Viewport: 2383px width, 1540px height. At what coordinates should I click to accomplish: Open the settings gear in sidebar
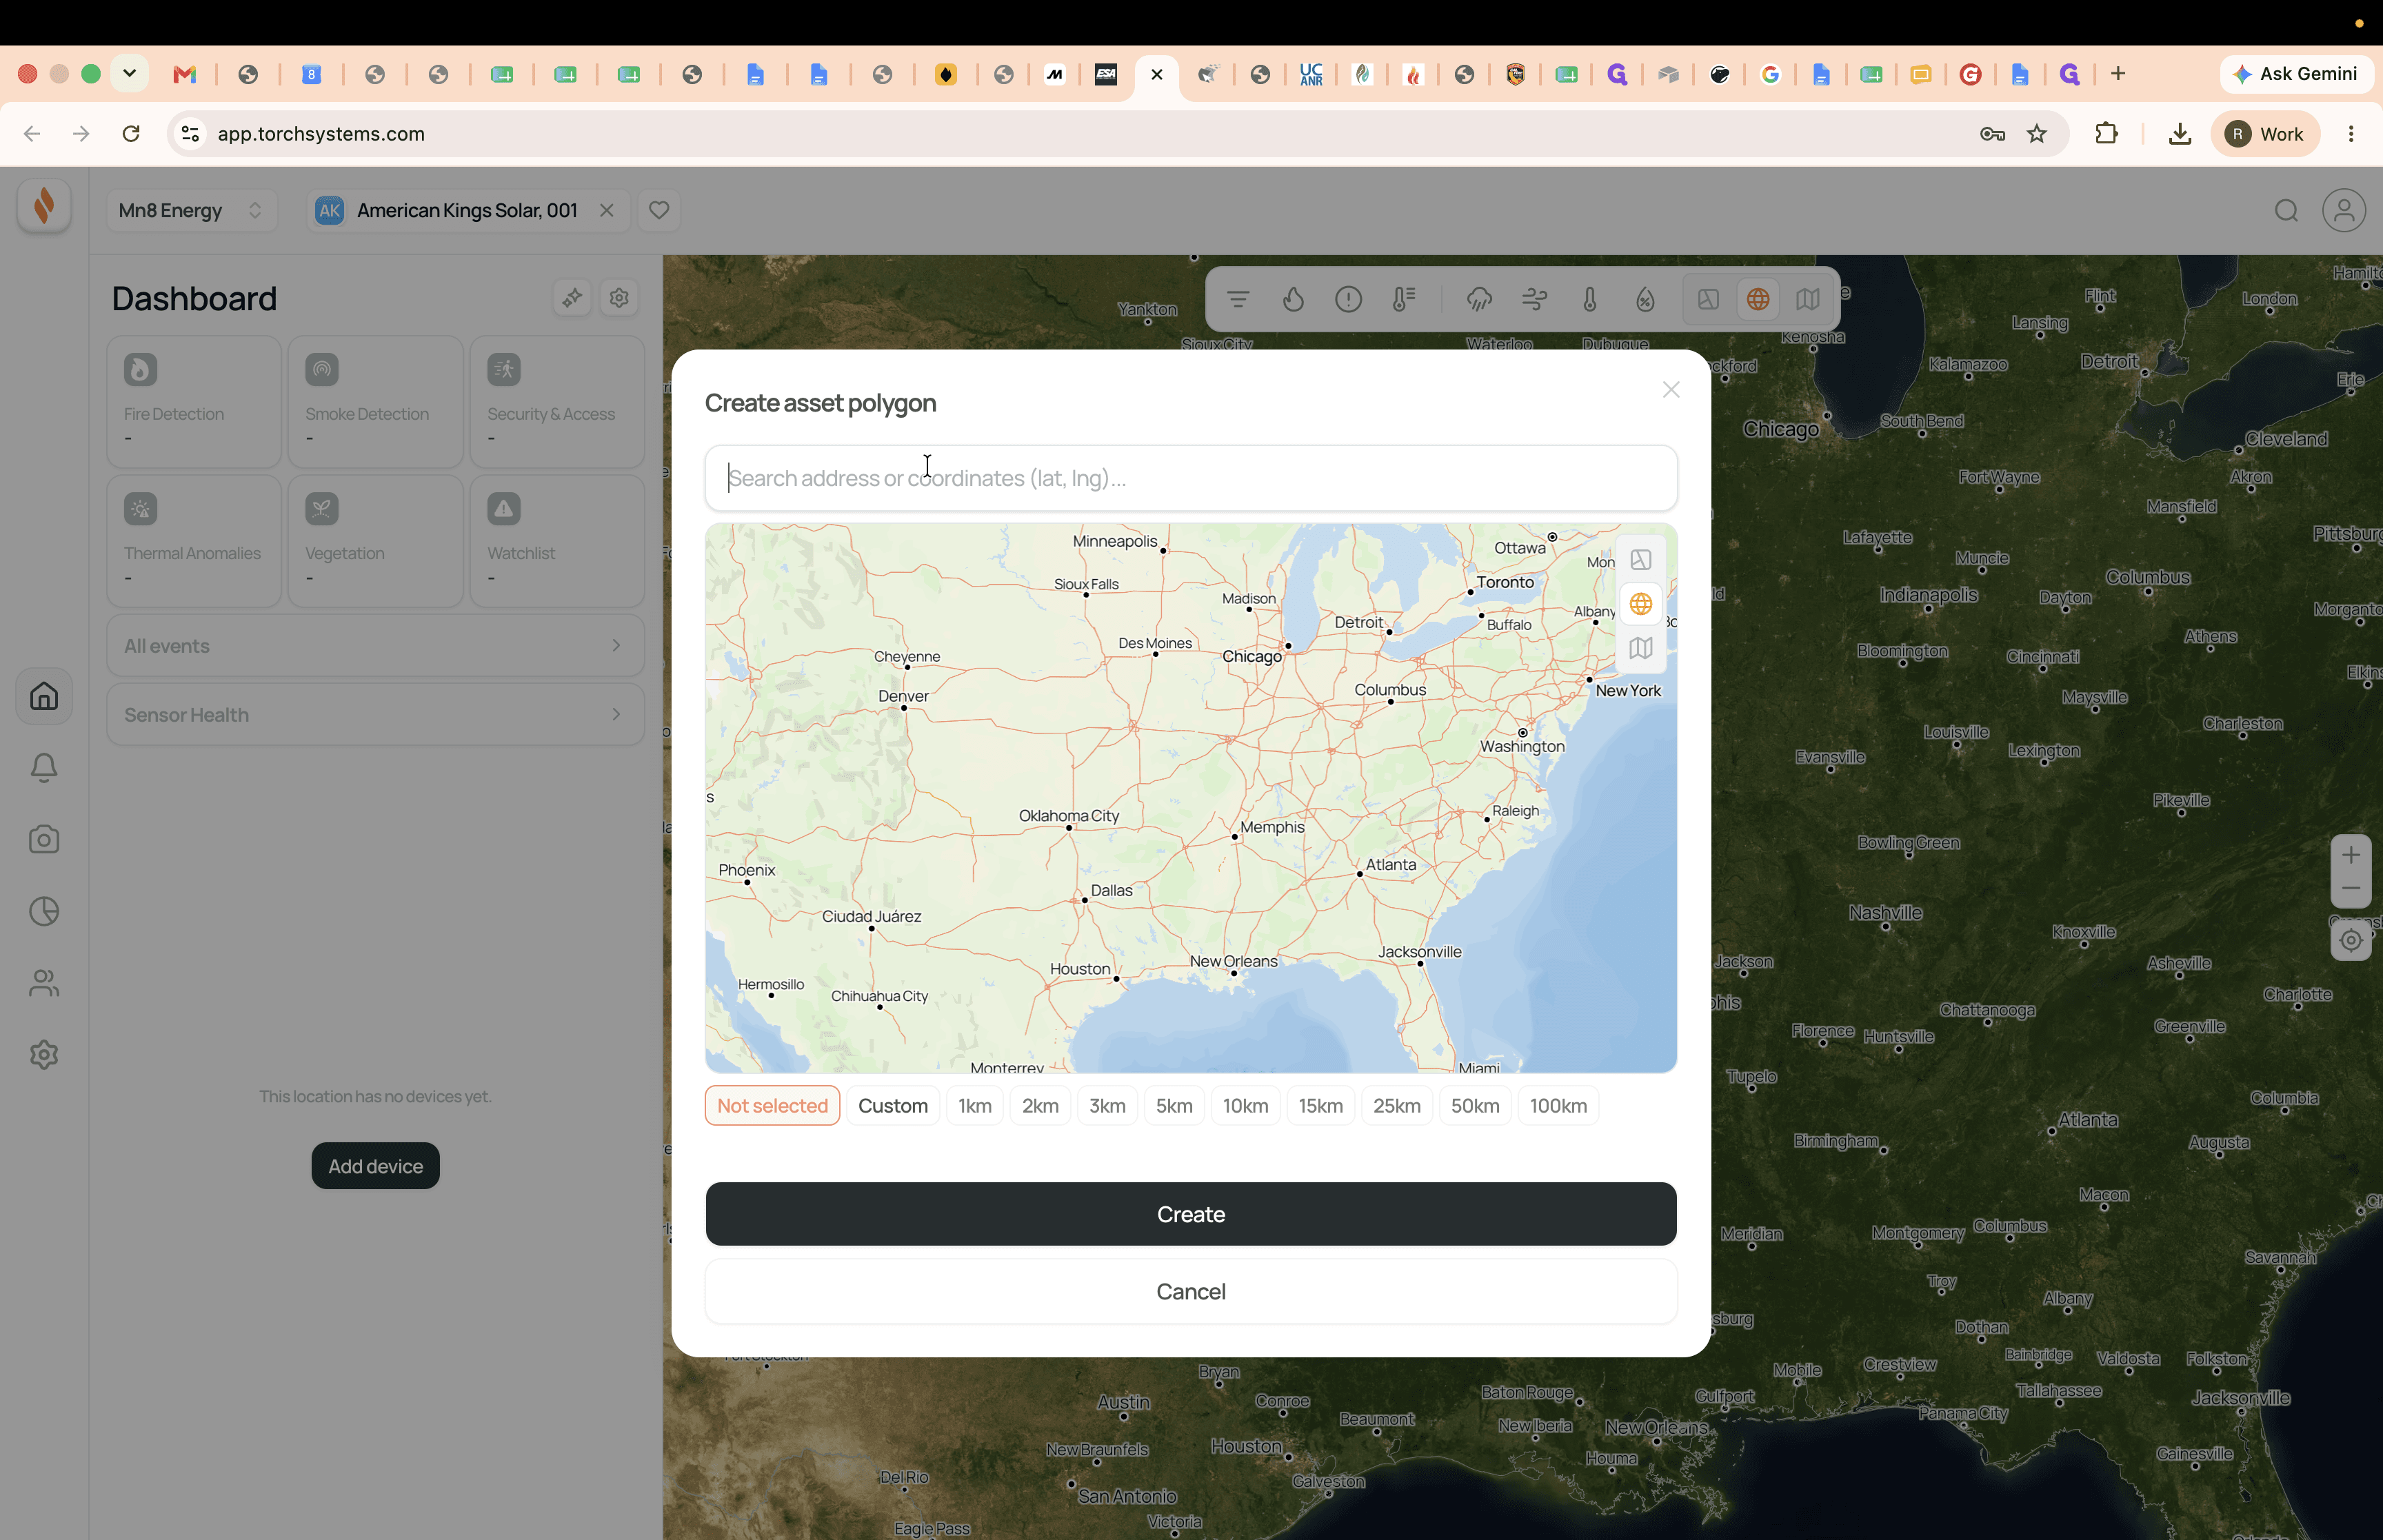pos(44,1054)
